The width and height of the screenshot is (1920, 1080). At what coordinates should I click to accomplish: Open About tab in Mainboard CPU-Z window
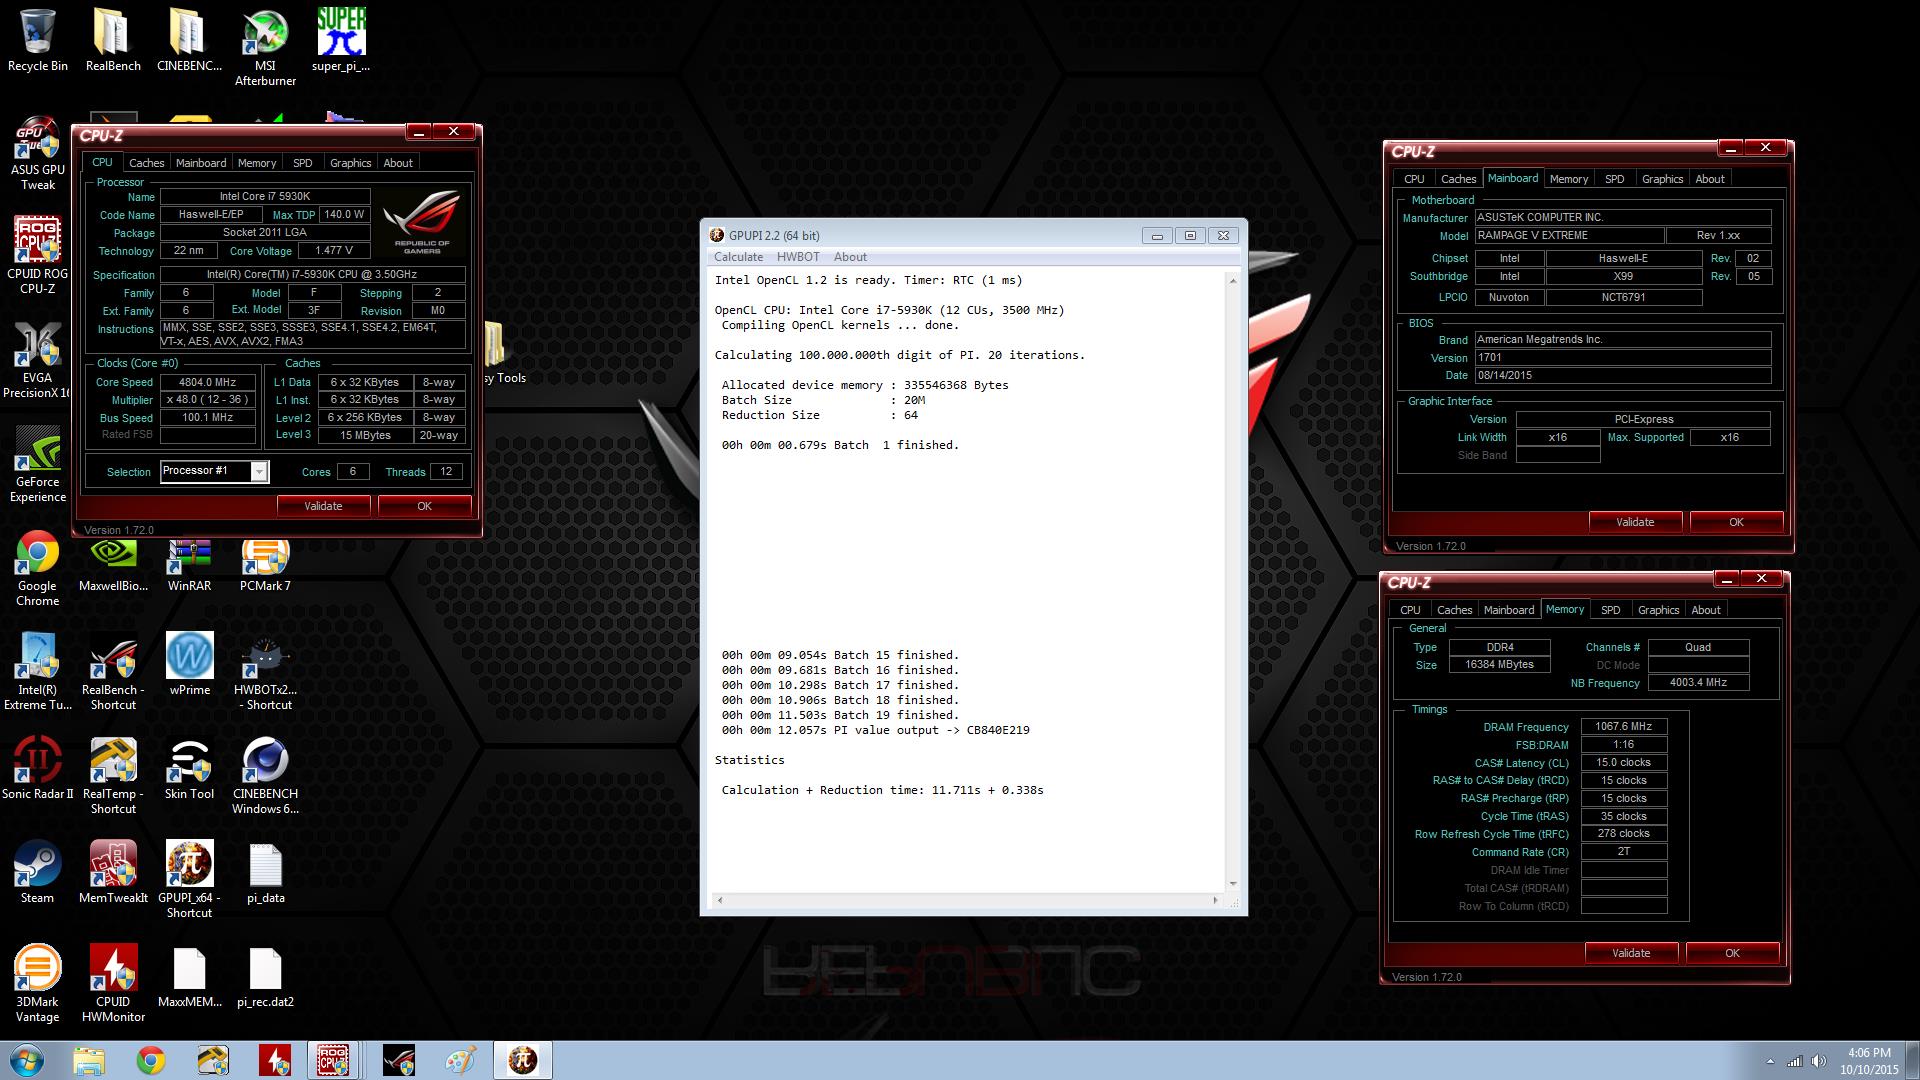coord(1710,179)
